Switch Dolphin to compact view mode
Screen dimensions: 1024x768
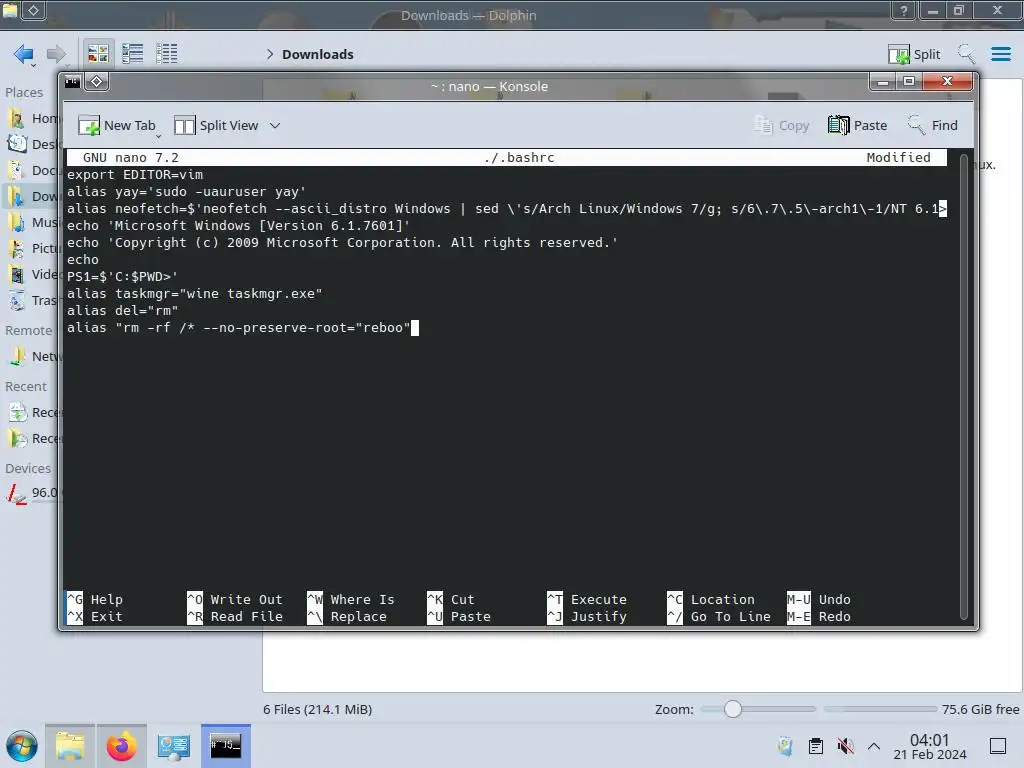133,54
